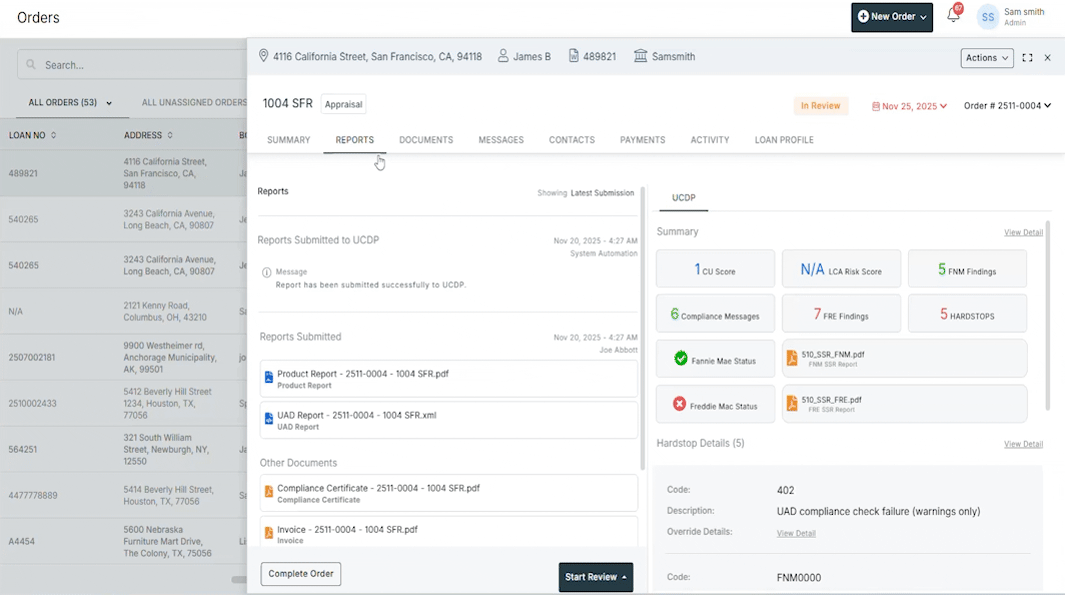This screenshot has width=1065, height=595.
Task: Click the Product Report PDF file icon
Action: point(268,378)
